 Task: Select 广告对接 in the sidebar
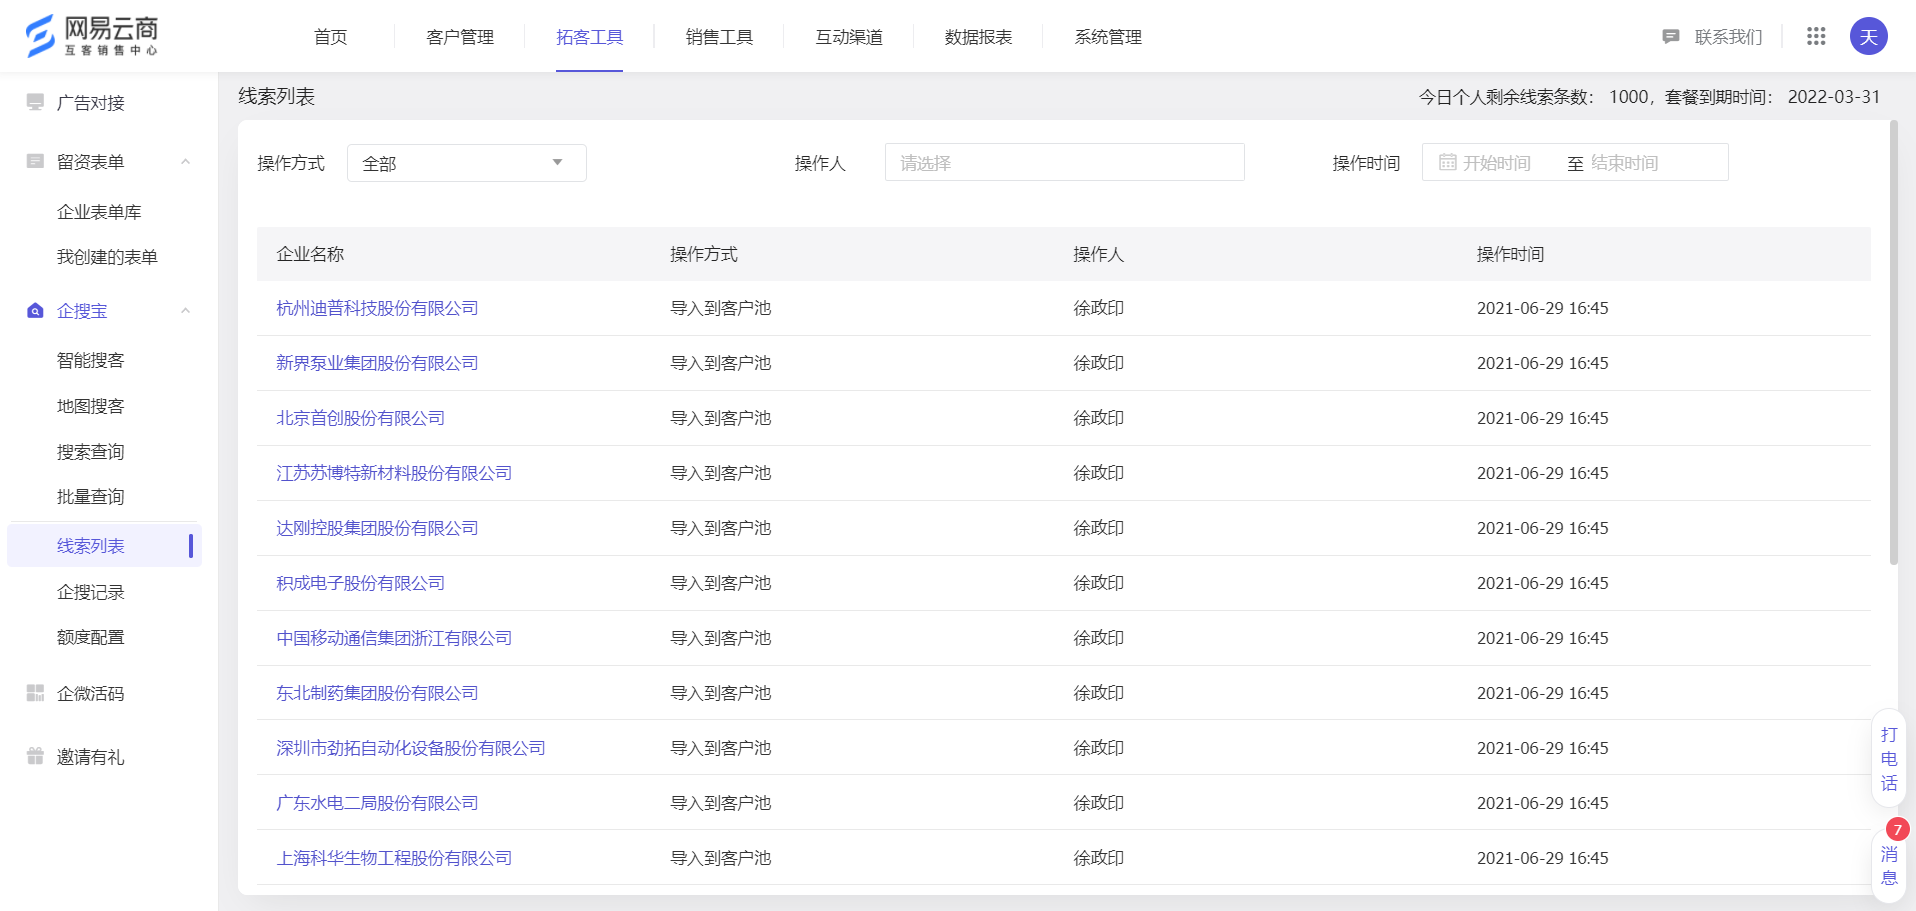pyautogui.click(x=91, y=103)
